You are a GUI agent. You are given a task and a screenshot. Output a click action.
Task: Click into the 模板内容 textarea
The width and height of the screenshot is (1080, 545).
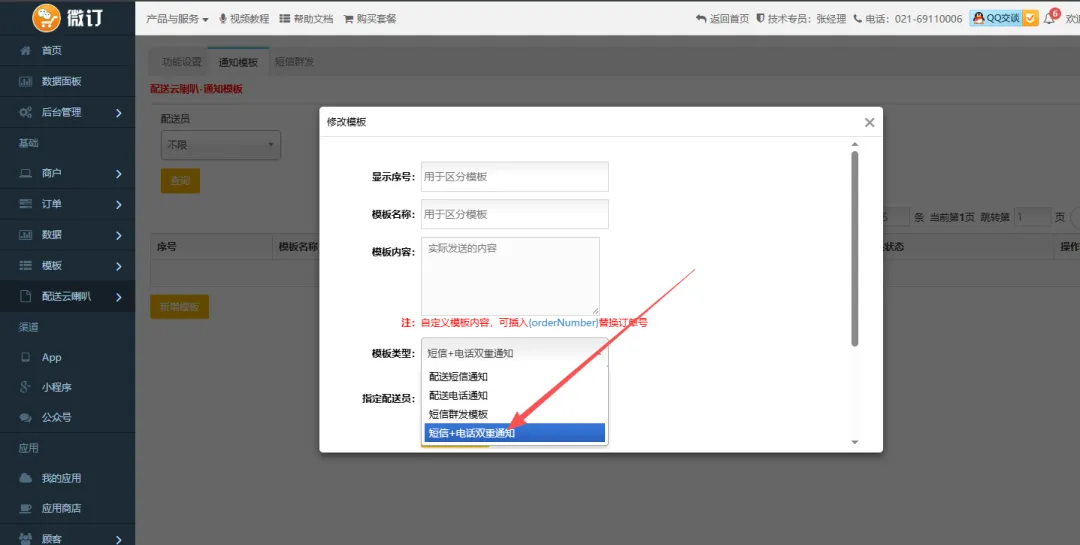(x=510, y=276)
